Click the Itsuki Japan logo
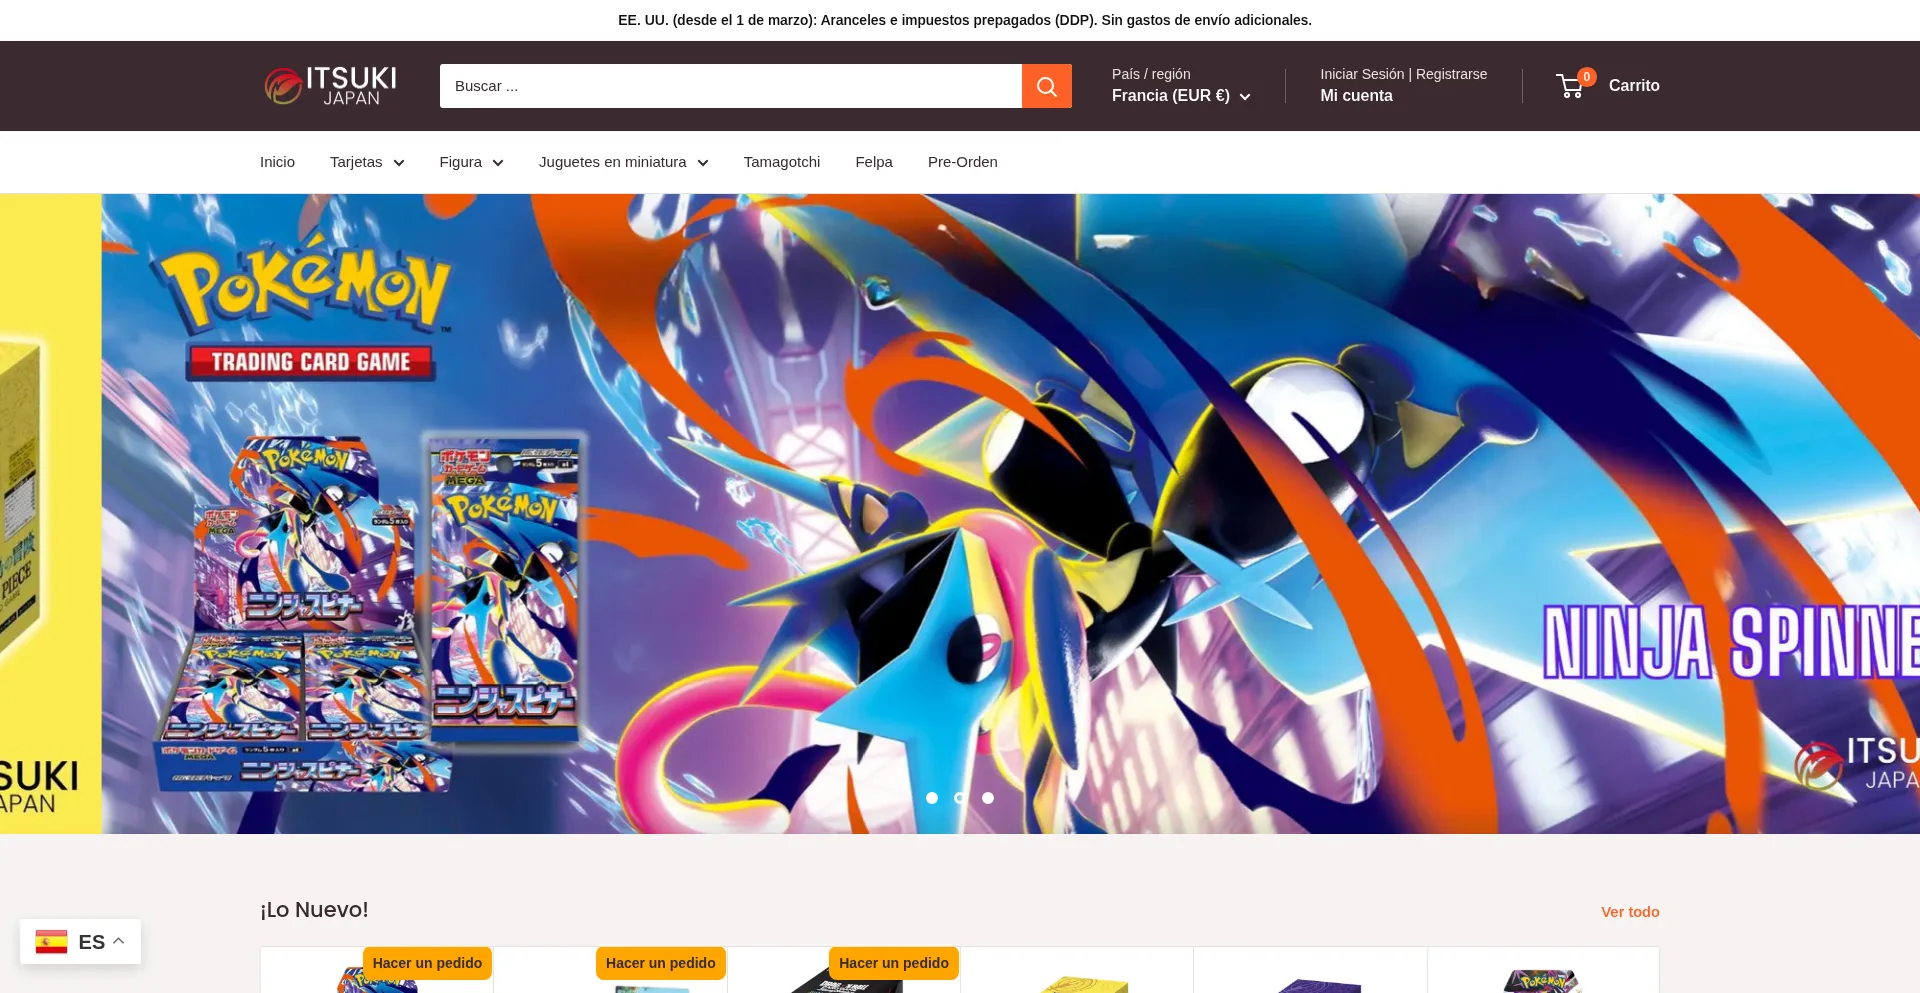 point(330,86)
